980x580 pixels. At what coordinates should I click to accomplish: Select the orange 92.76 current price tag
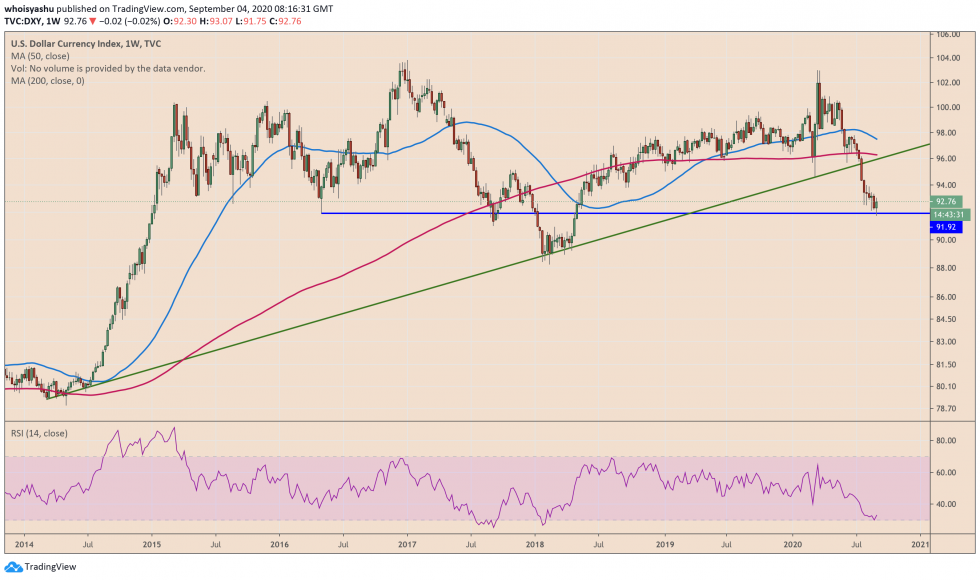946,201
